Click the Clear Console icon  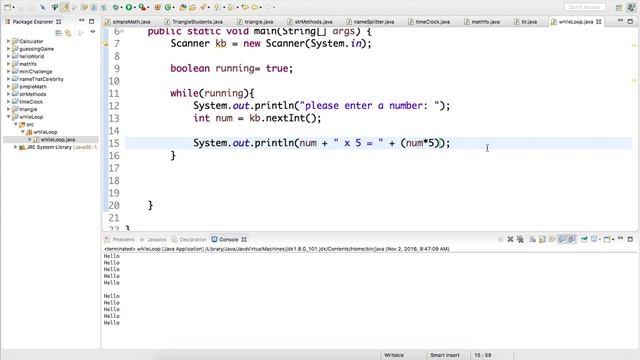pyautogui.click(x=533, y=239)
